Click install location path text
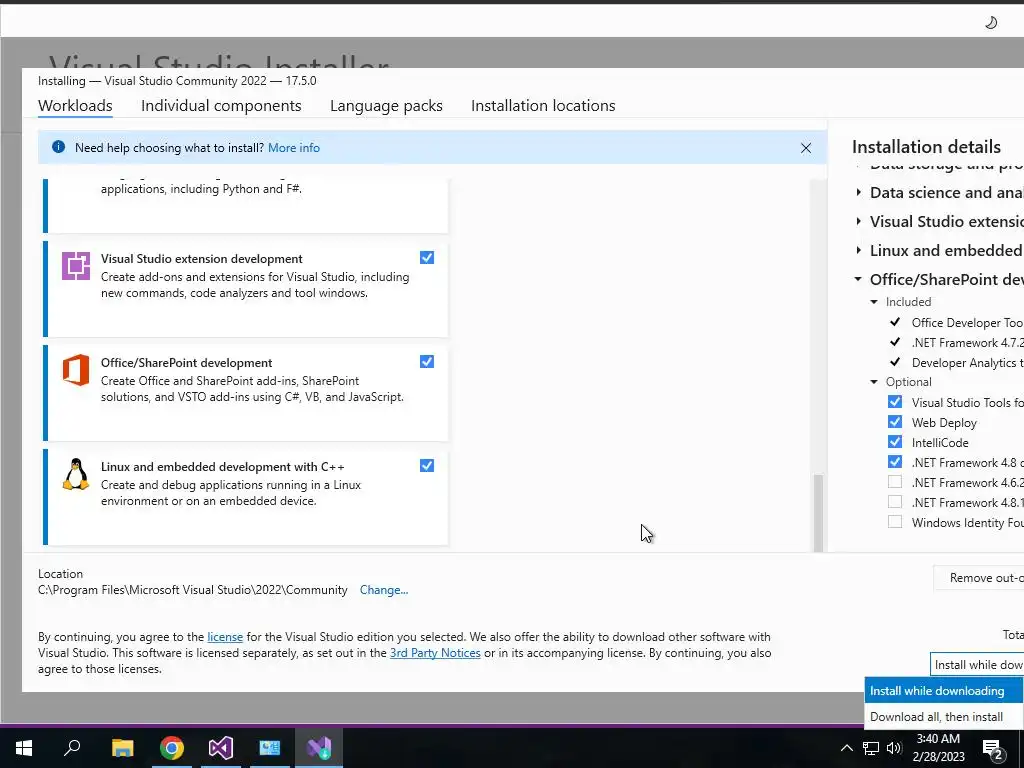Image resolution: width=1024 pixels, height=768 pixels. pyautogui.click(x=193, y=590)
